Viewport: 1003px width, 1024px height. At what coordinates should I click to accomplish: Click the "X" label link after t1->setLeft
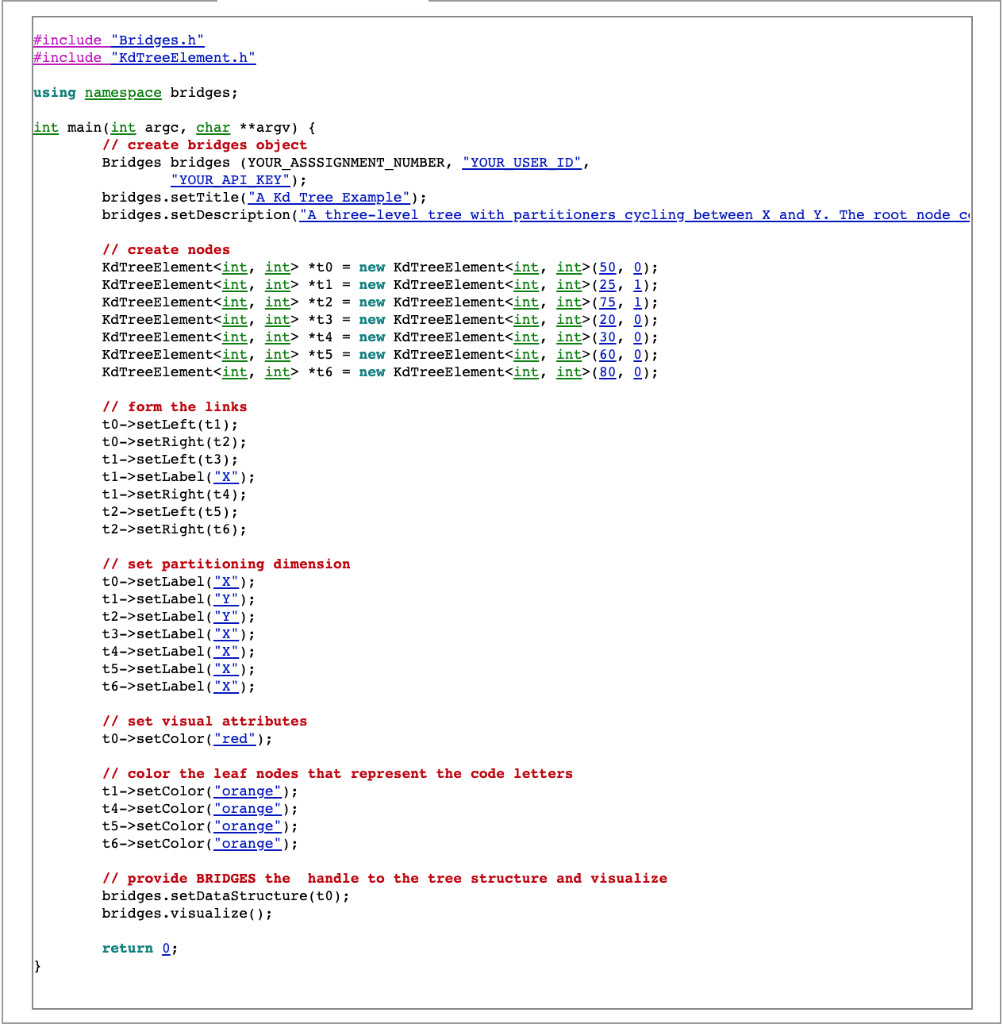[226, 476]
